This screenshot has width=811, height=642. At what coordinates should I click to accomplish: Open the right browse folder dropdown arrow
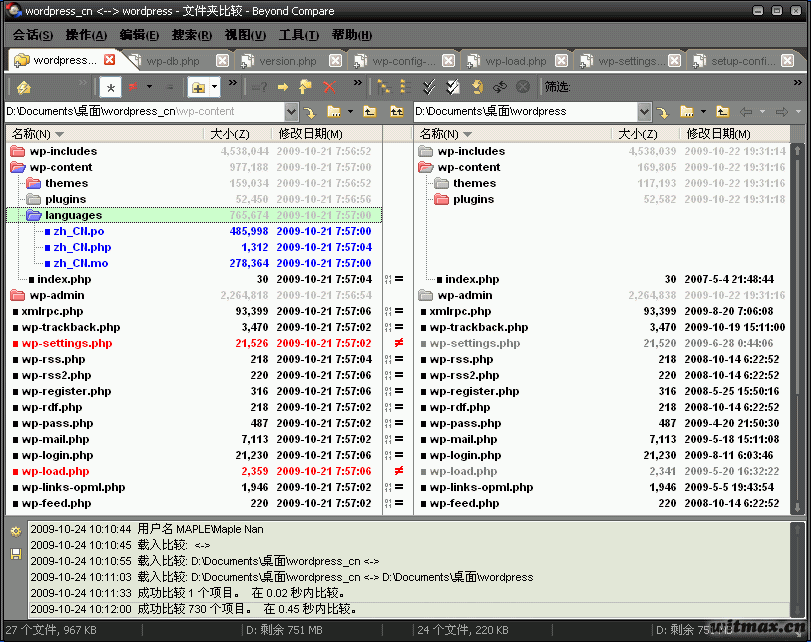(x=703, y=112)
